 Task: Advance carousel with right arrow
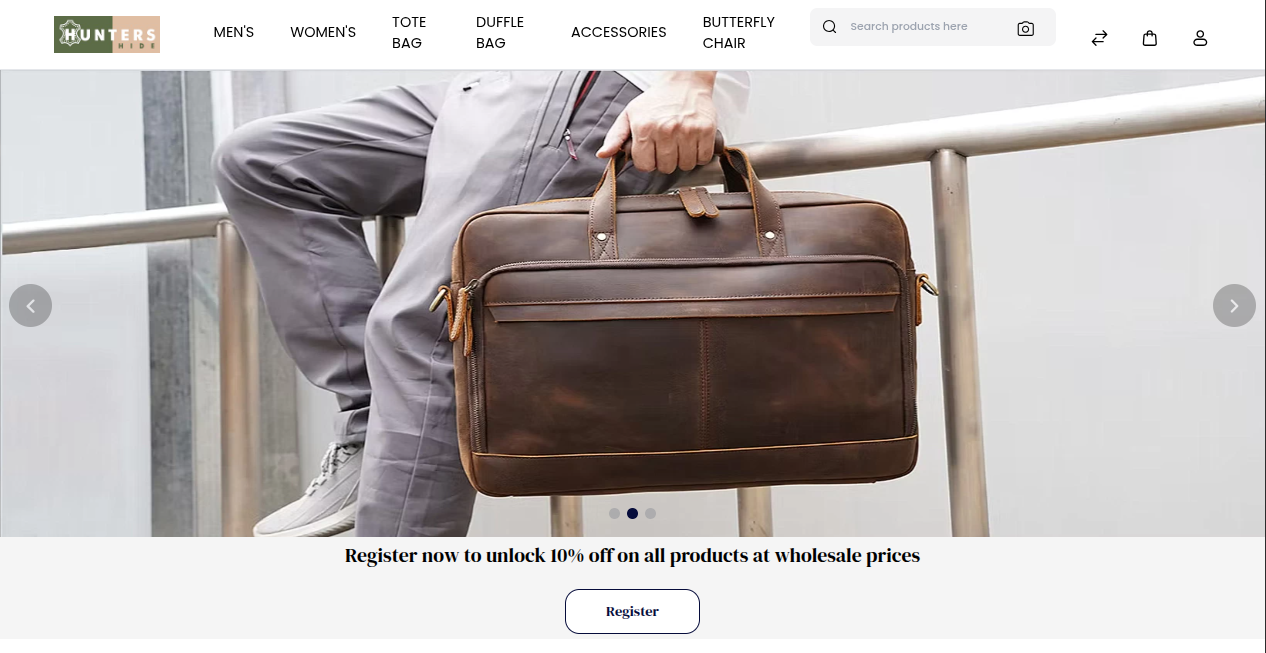click(1234, 306)
